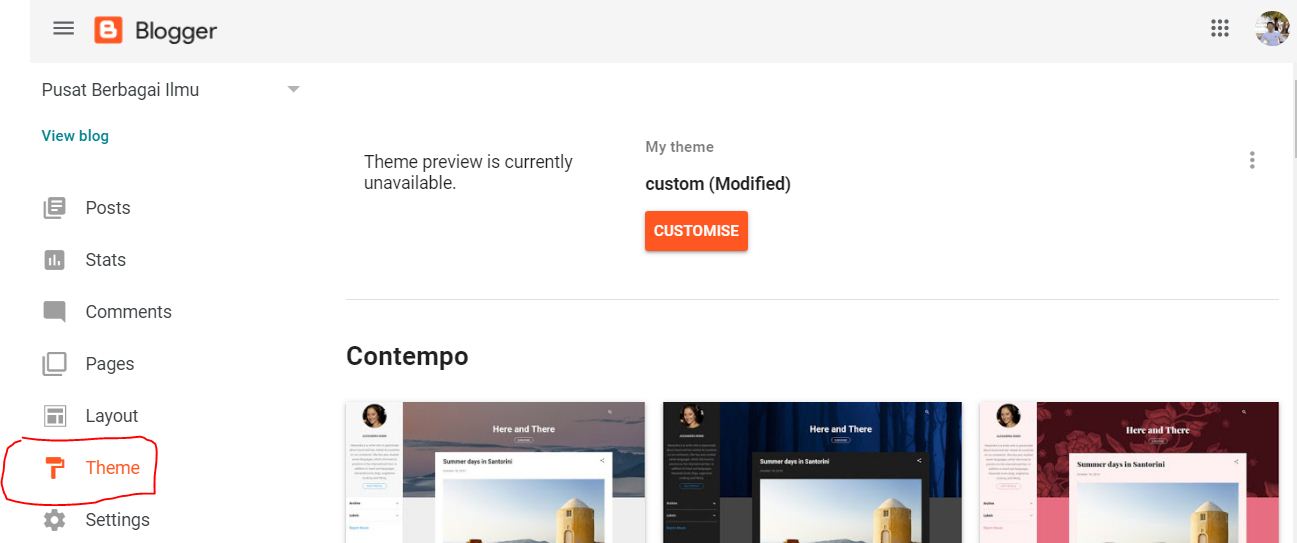Click the Blogger title text

point(176,31)
